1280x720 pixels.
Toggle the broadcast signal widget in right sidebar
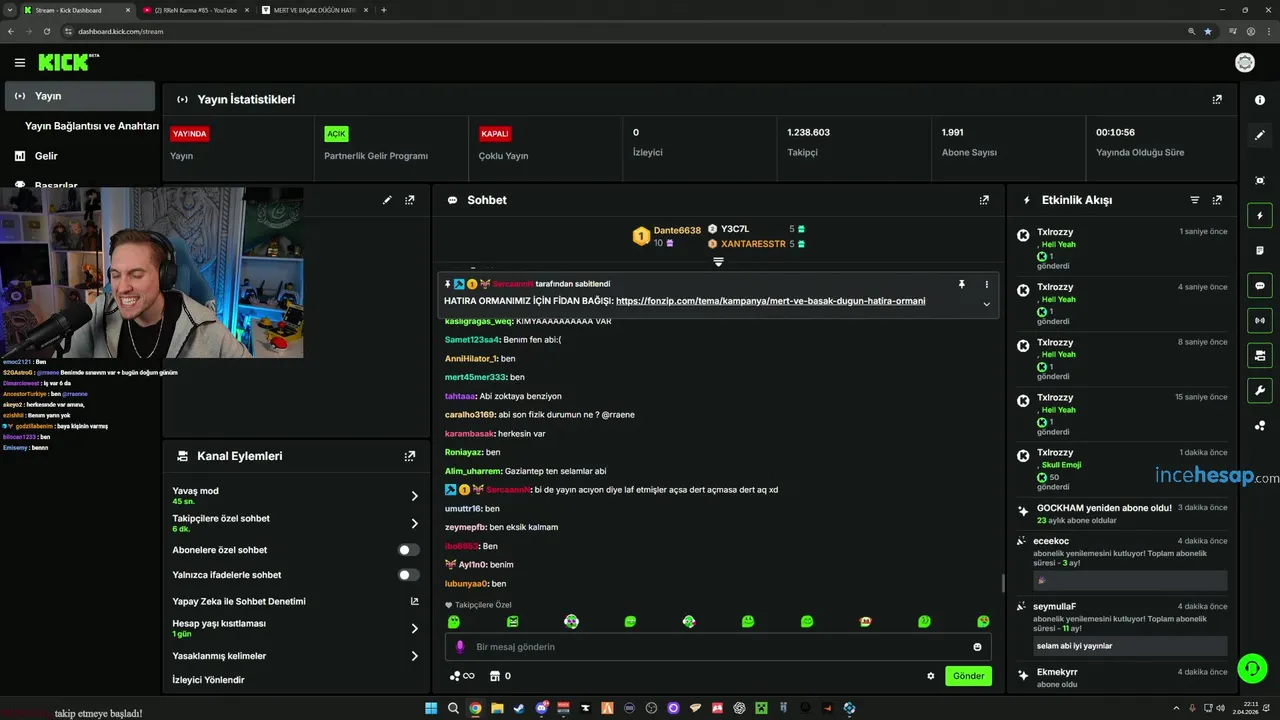[x=1260, y=320]
